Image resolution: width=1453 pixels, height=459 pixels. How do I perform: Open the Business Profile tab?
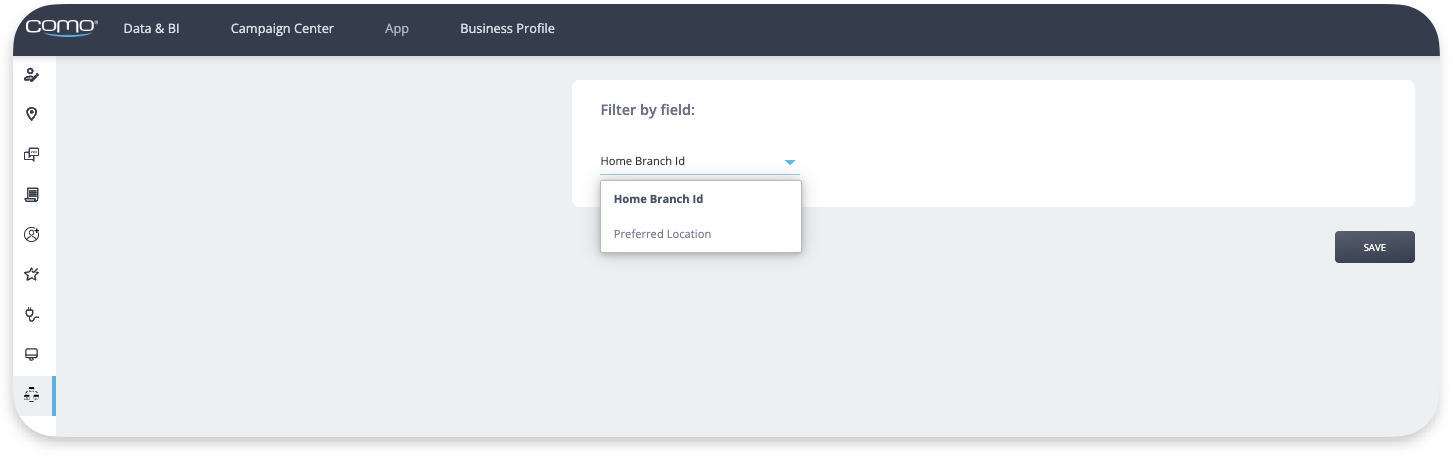click(x=507, y=28)
